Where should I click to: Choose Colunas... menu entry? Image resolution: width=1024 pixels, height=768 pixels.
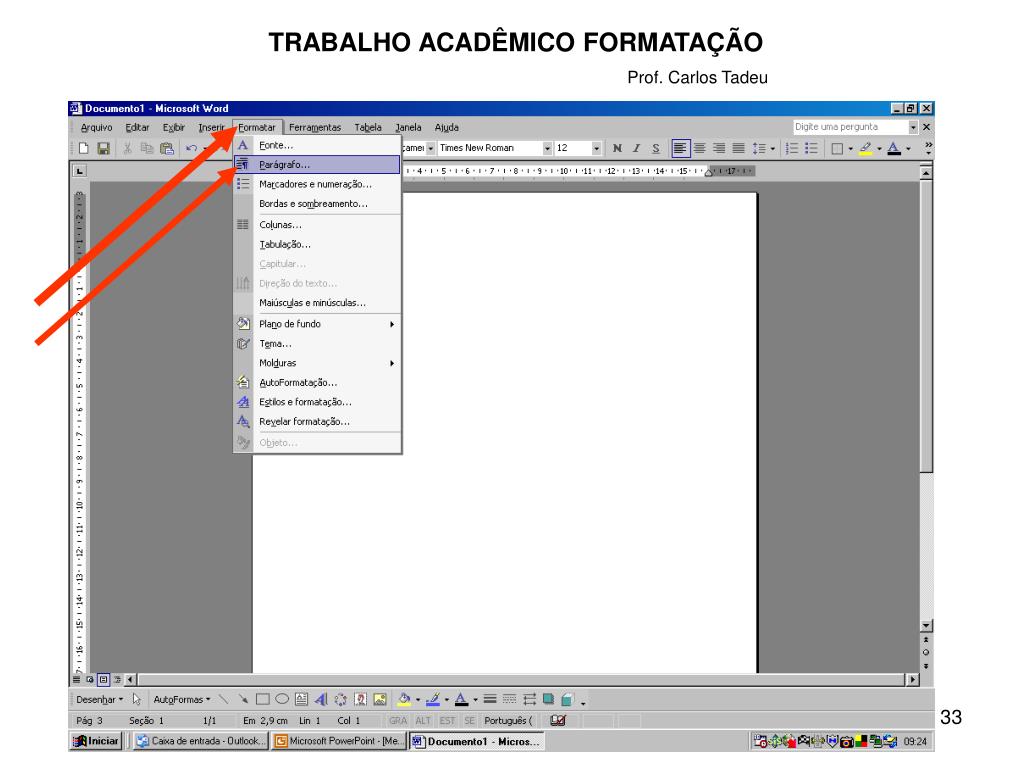point(317,225)
